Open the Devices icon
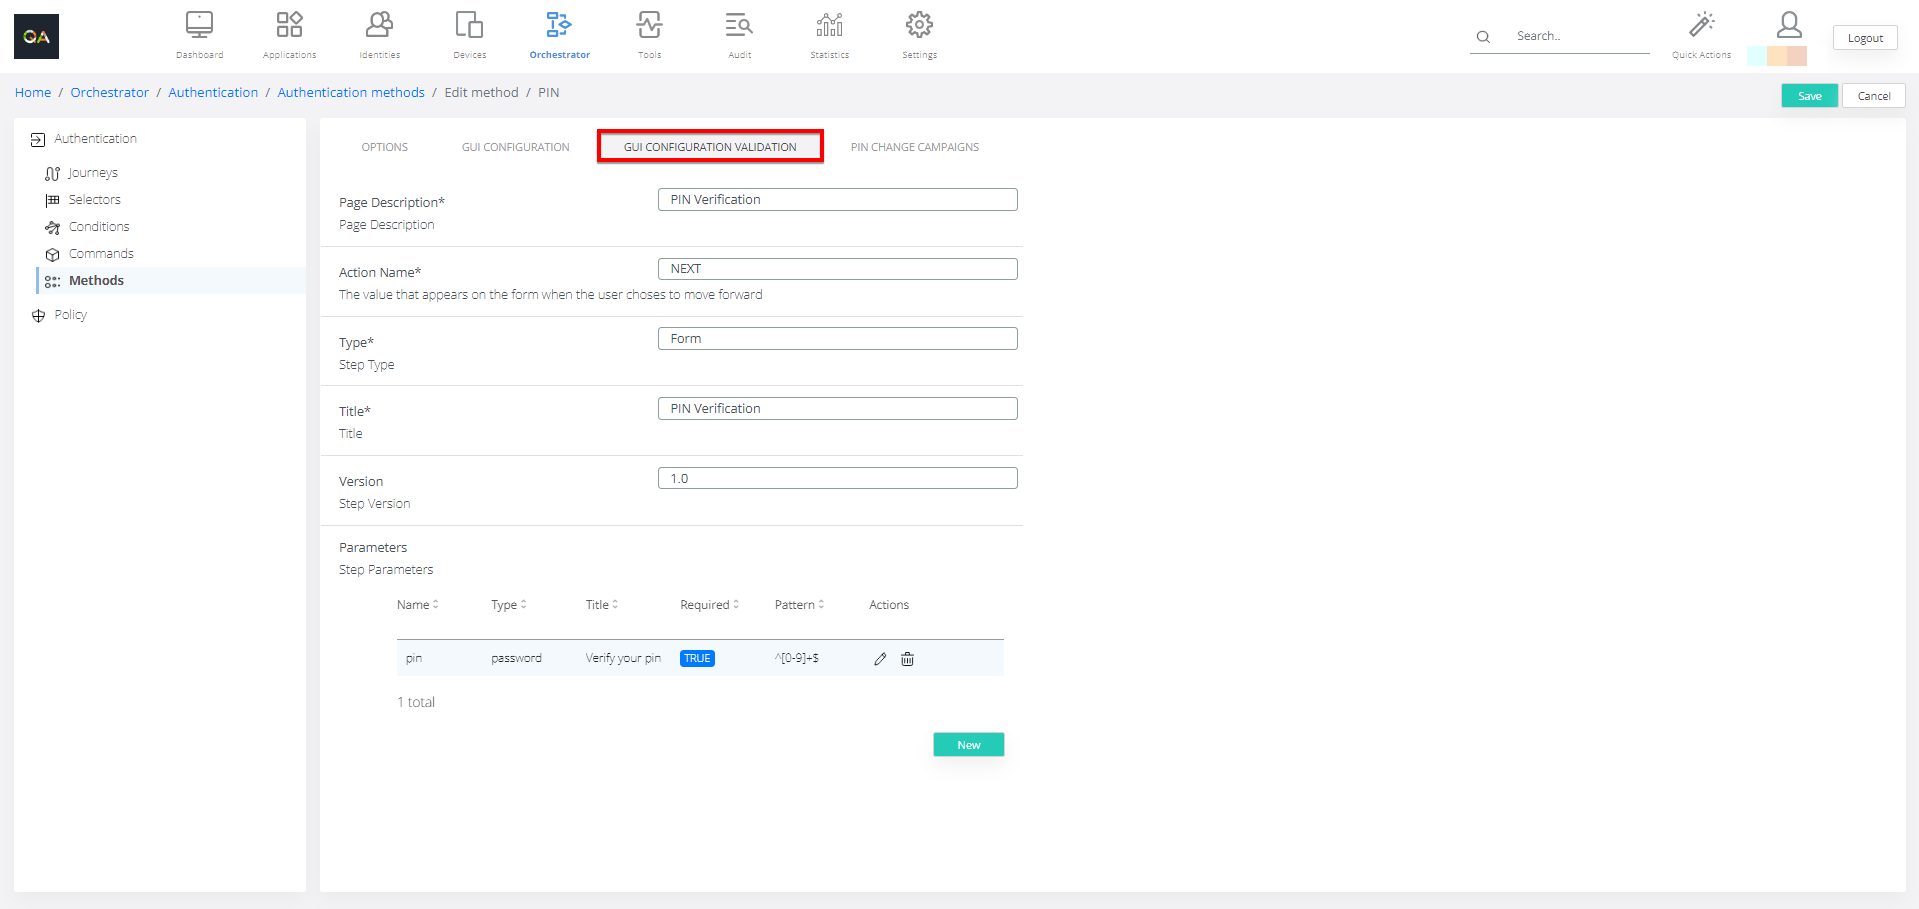The height and width of the screenshot is (909, 1919). [469, 25]
